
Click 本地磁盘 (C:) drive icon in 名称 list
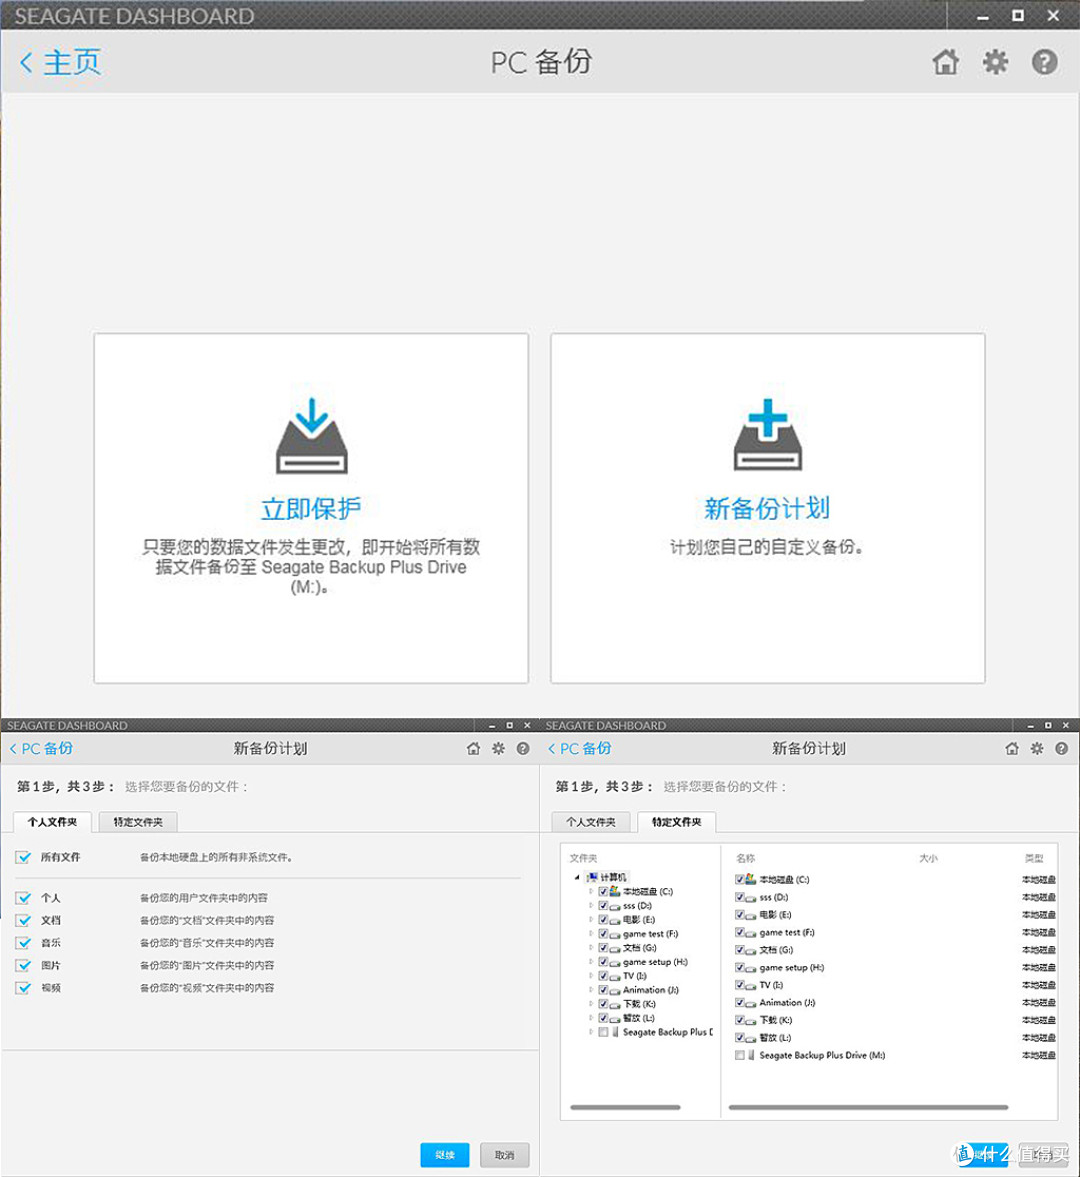click(x=751, y=879)
